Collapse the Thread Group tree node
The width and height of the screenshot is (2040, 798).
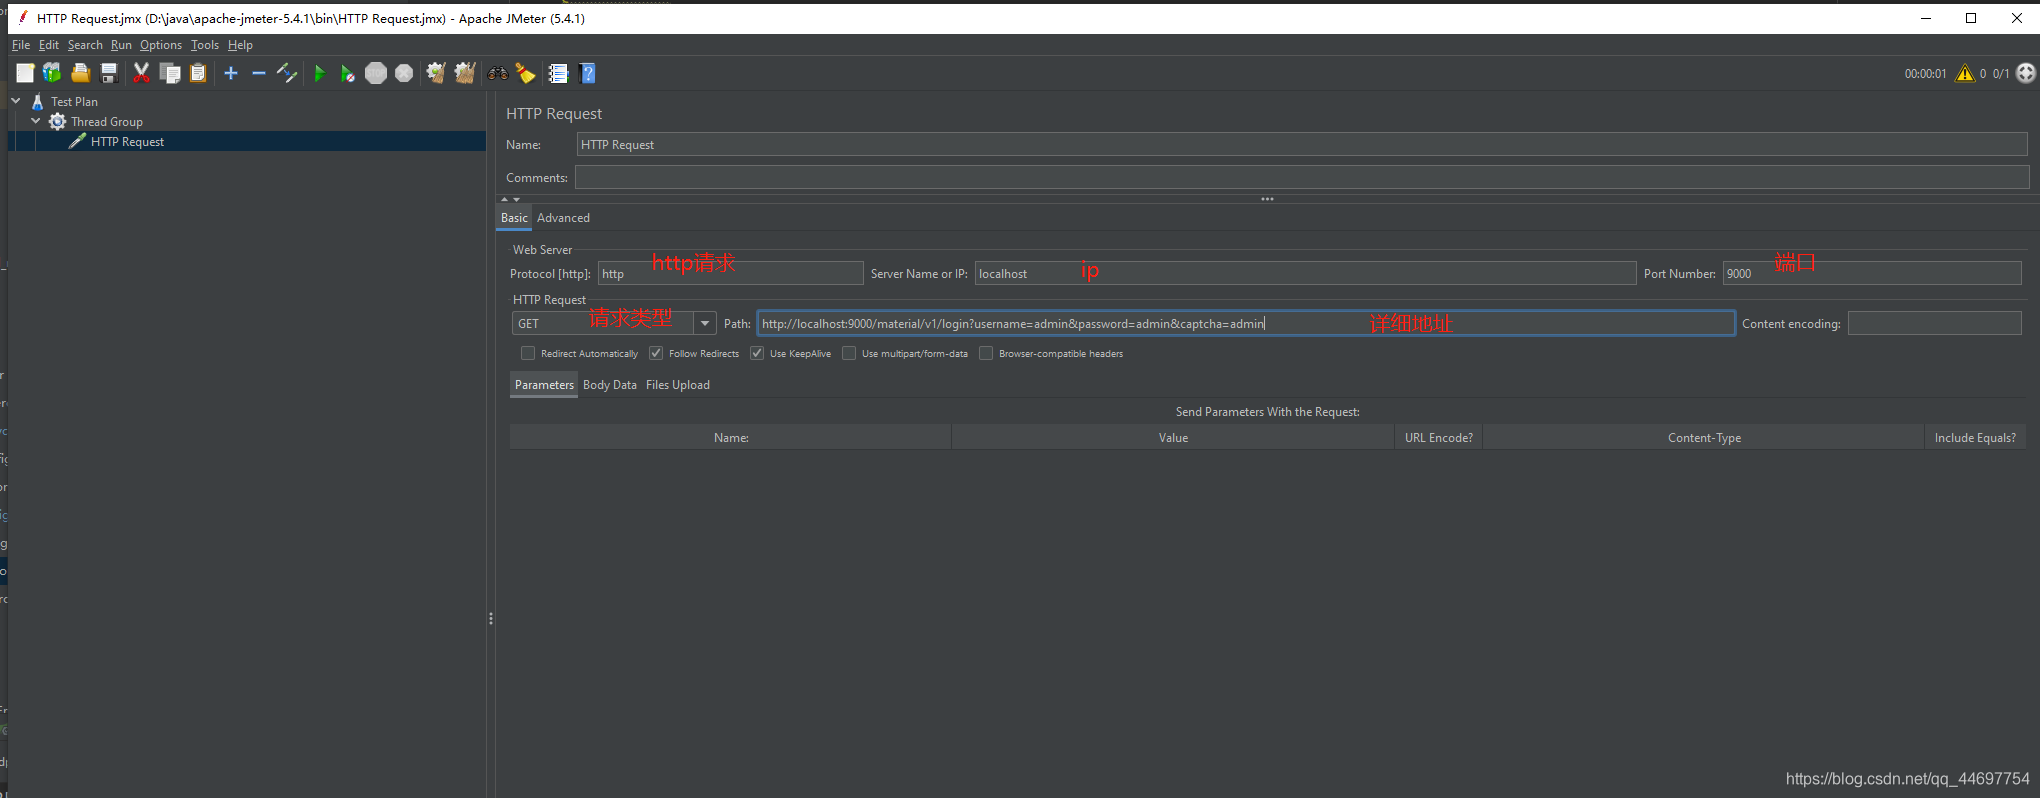[36, 121]
